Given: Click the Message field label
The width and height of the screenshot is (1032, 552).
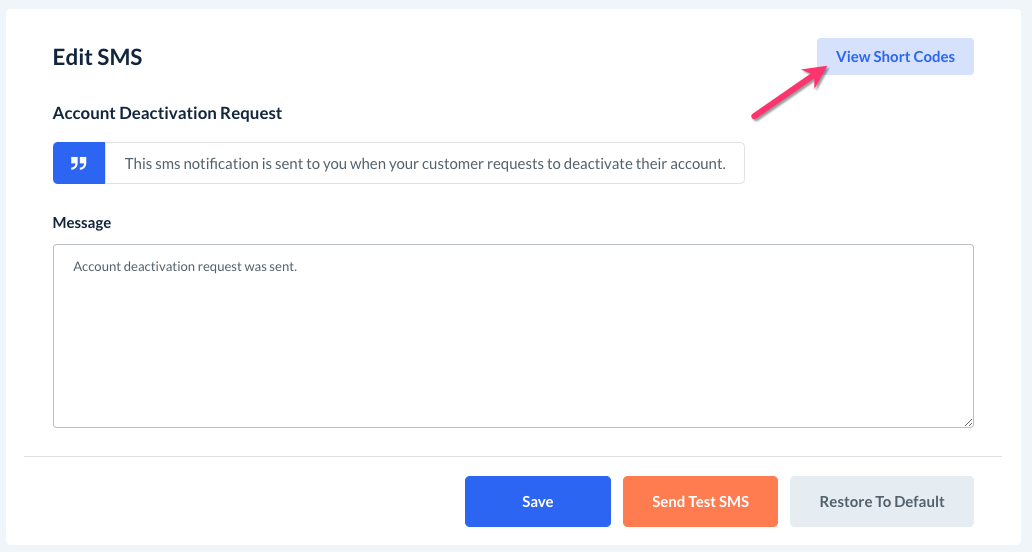Looking at the screenshot, I should click(x=82, y=222).
